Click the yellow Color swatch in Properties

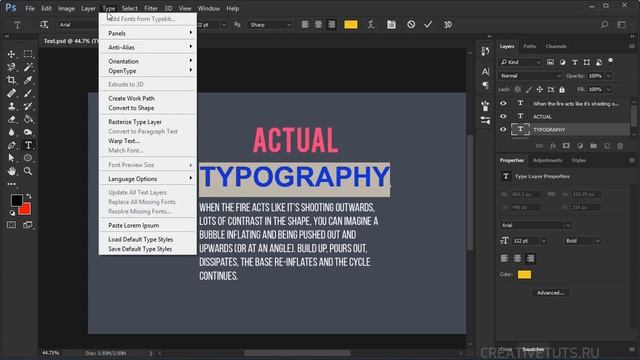click(x=524, y=274)
